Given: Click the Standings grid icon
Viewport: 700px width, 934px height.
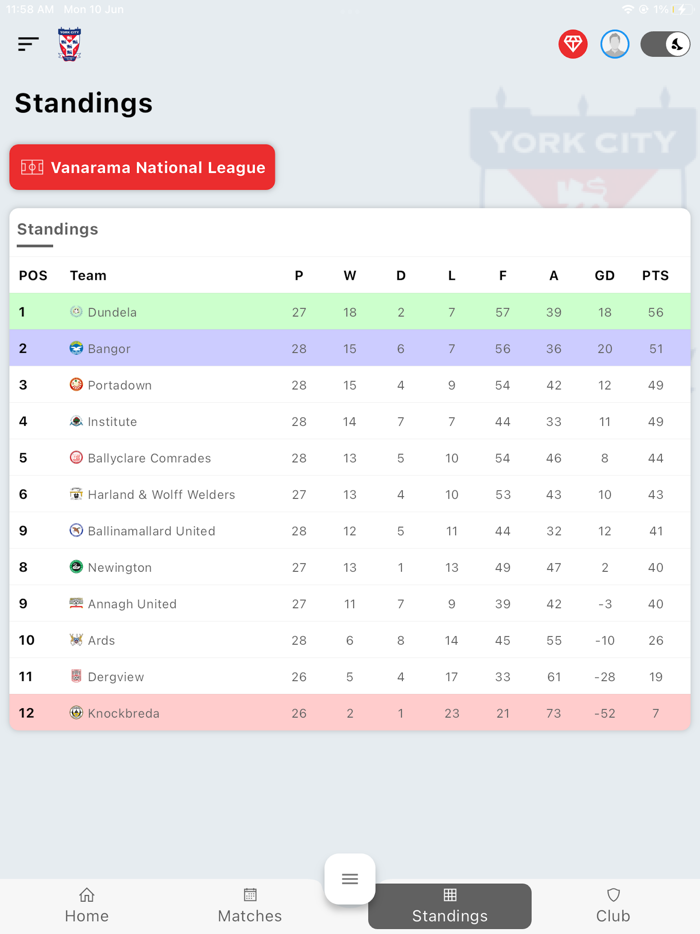Looking at the screenshot, I should 449,895.
